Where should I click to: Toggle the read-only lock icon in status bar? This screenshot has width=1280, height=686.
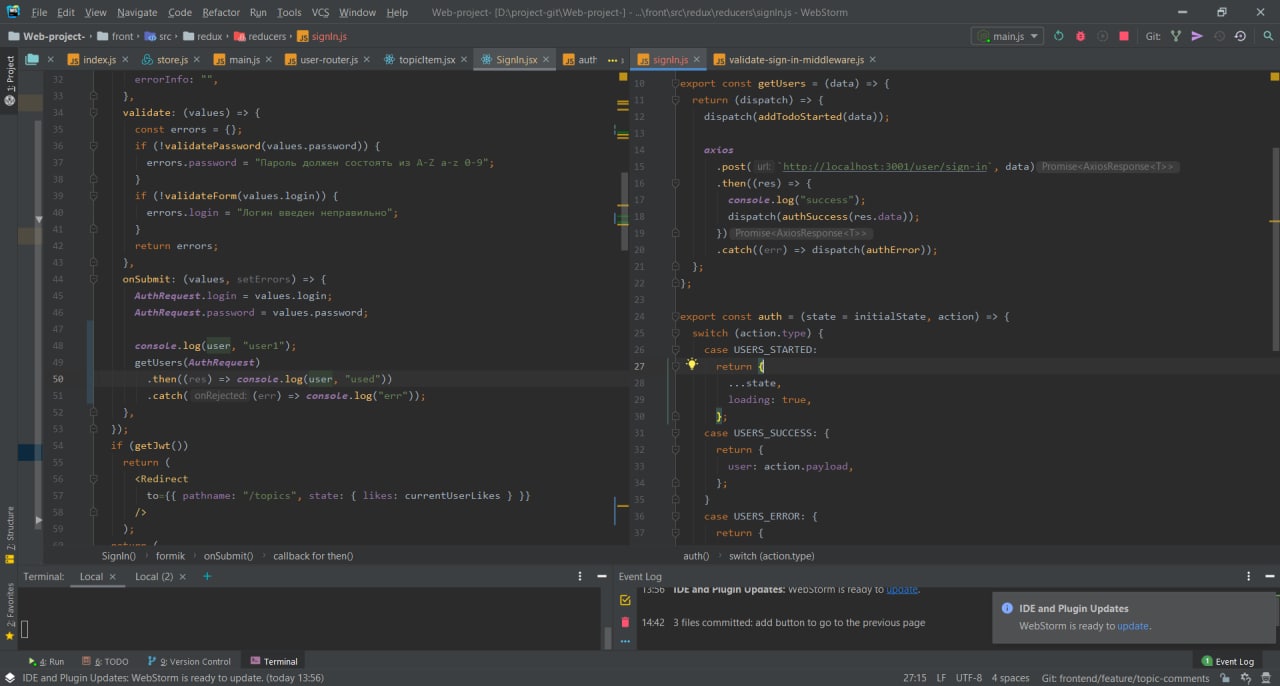[1224, 677]
